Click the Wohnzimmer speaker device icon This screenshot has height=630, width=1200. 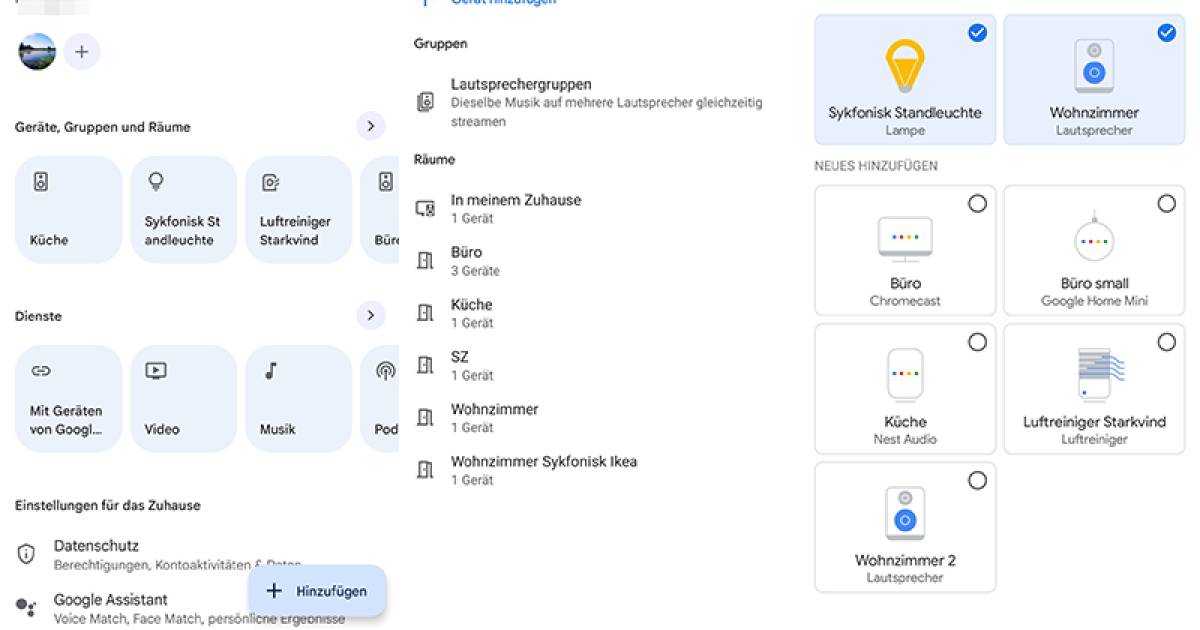coord(1094,67)
